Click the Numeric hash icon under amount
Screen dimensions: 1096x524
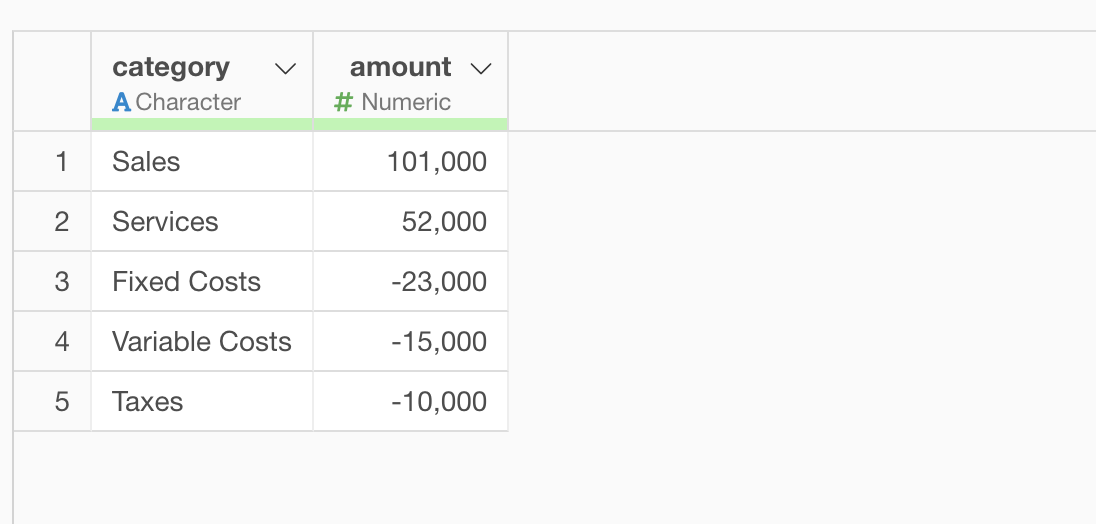(x=343, y=102)
